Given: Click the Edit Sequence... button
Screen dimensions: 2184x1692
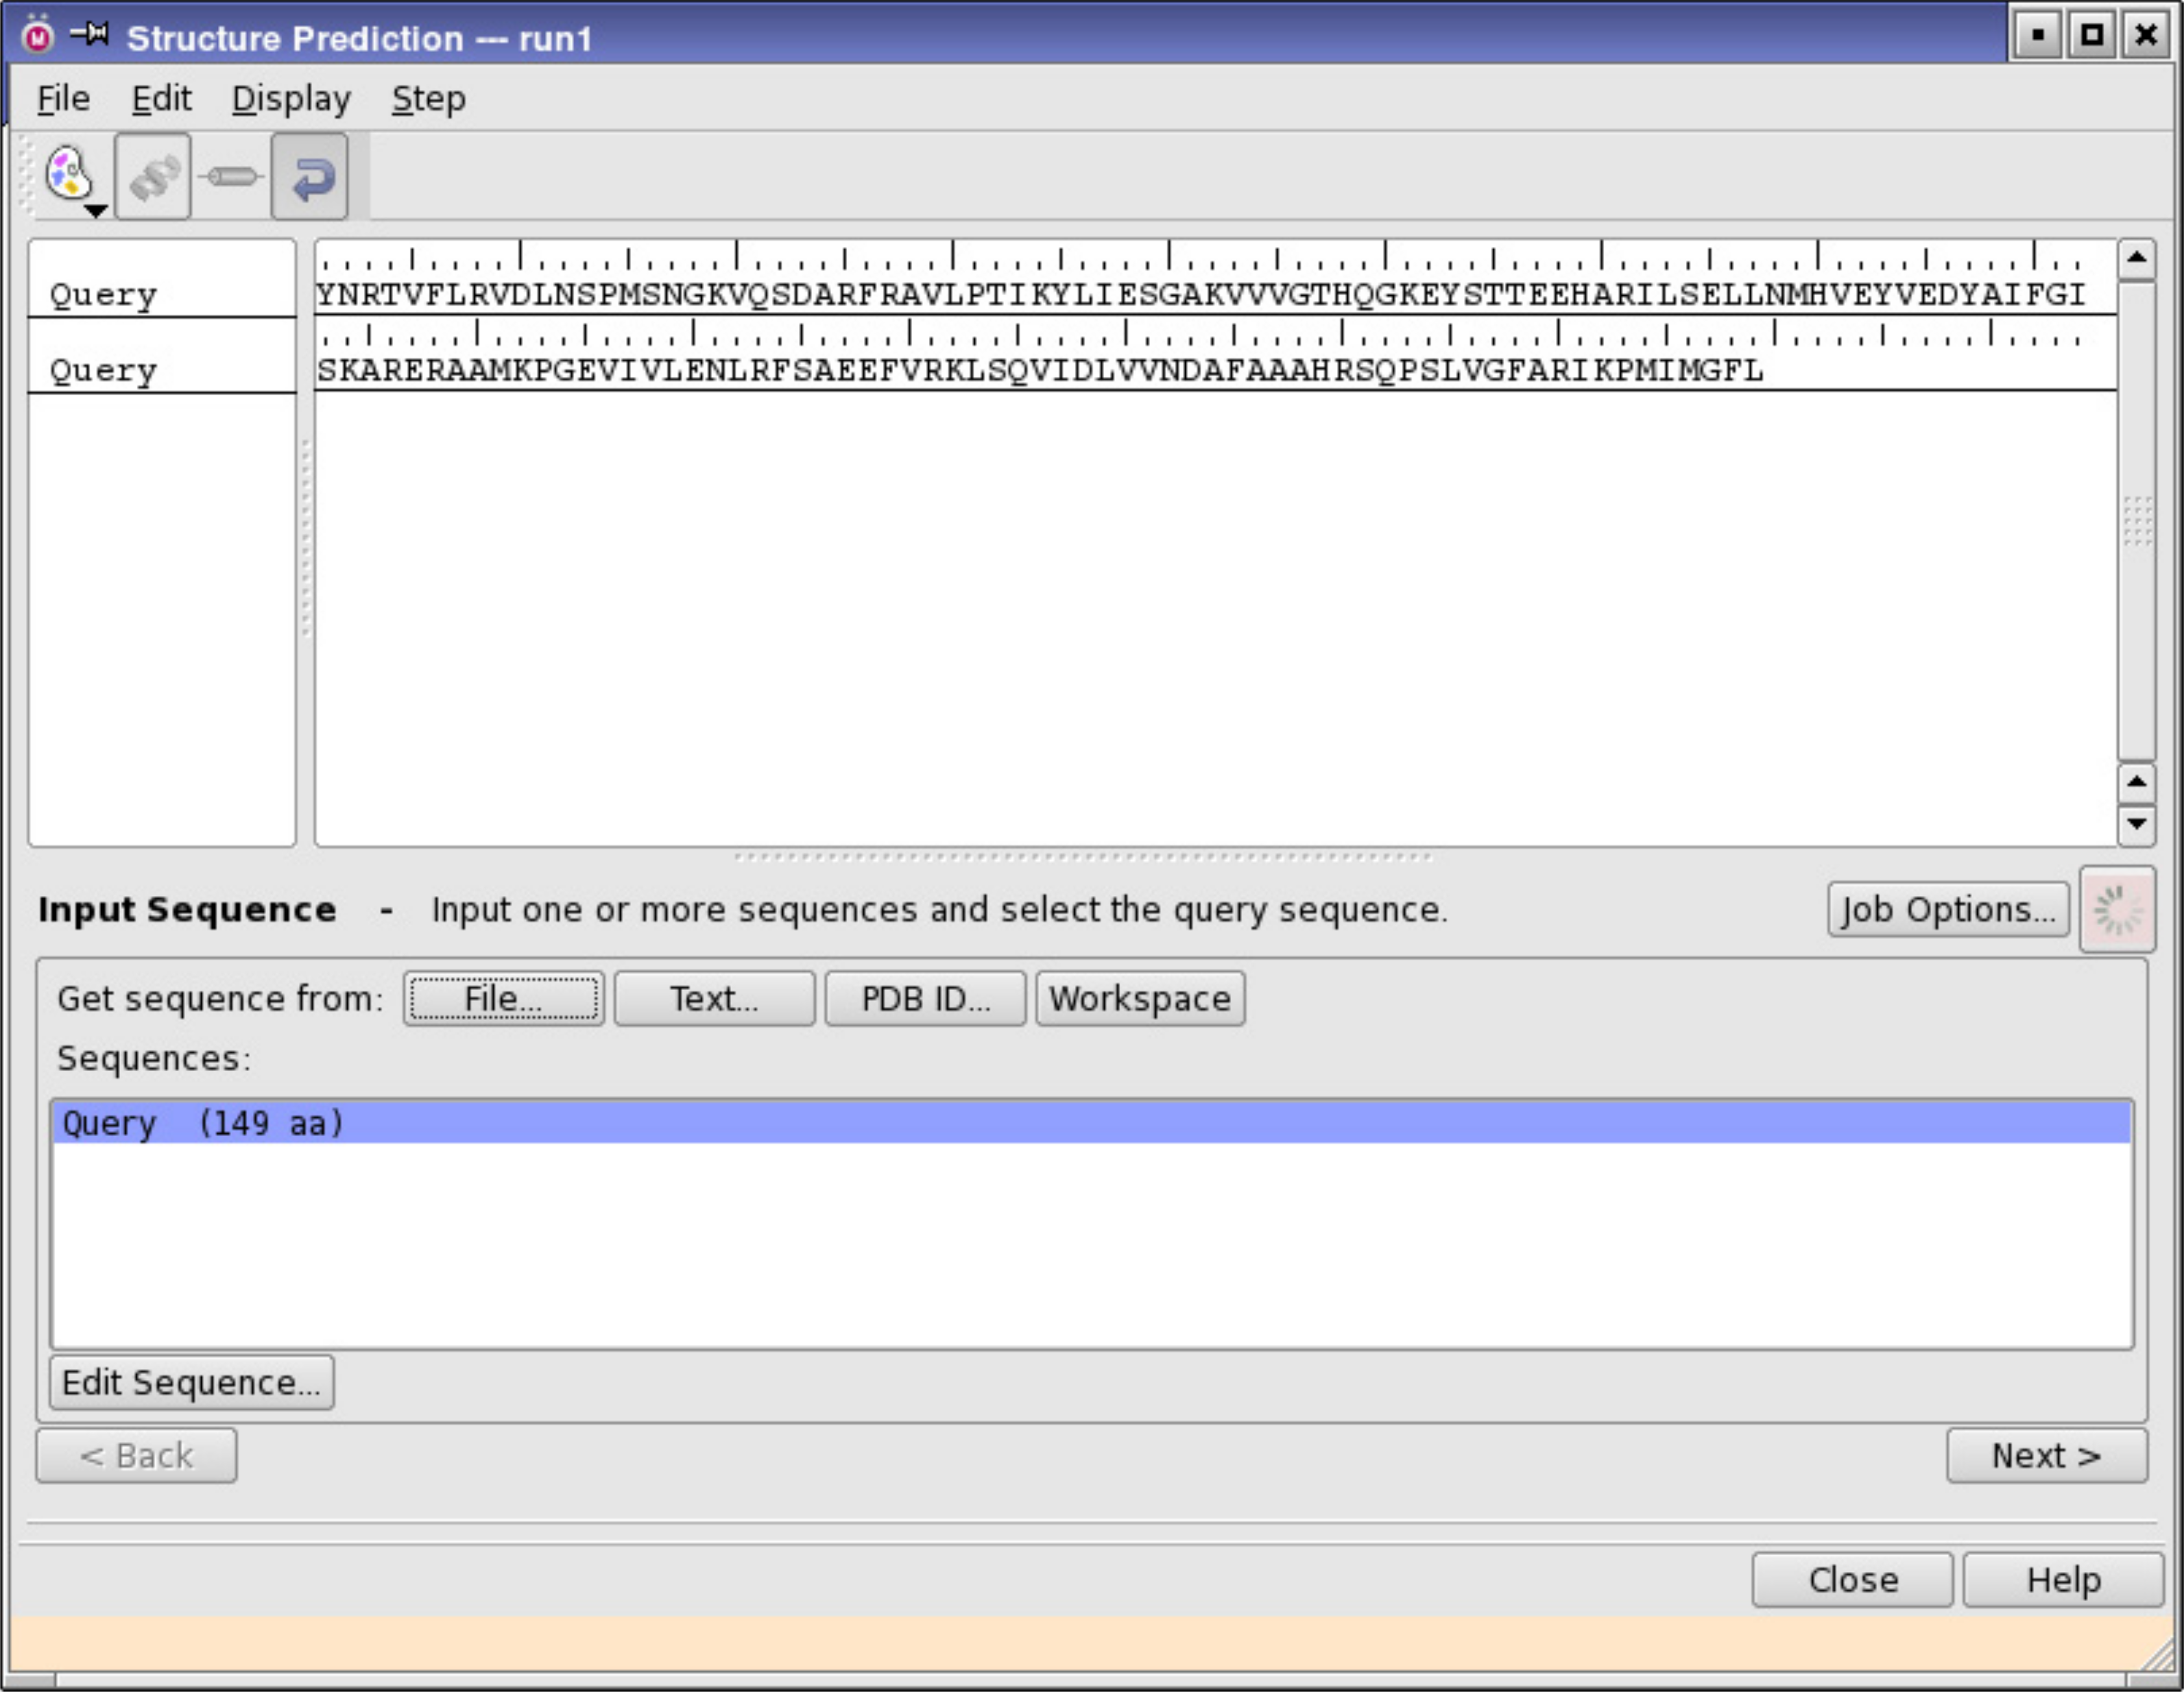Looking at the screenshot, I should pyautogui.click(x=192, y=1382).
